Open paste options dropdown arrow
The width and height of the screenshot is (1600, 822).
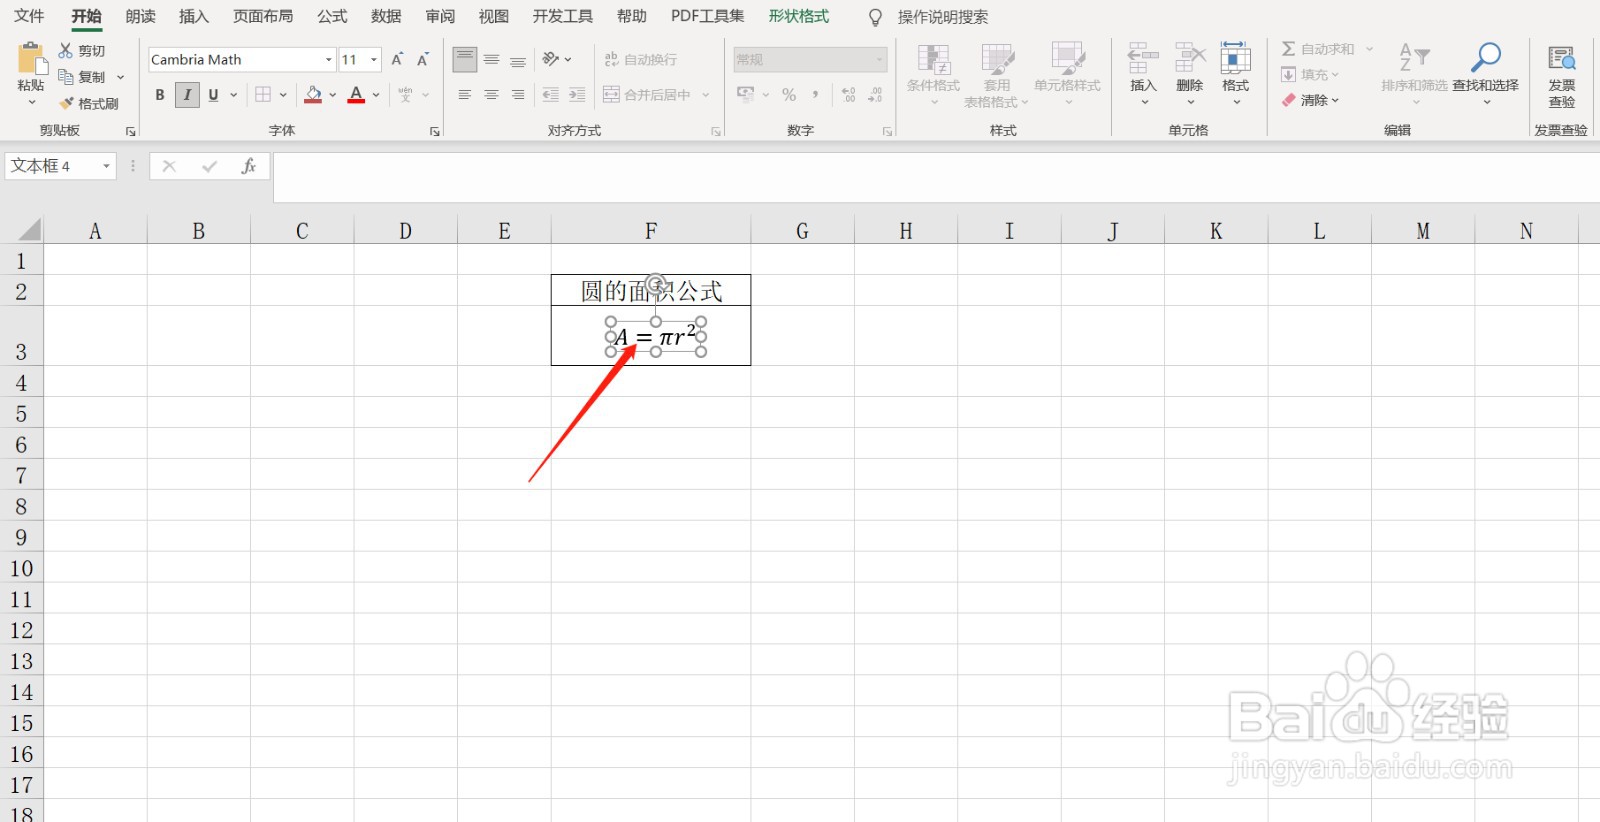point(31,103)
